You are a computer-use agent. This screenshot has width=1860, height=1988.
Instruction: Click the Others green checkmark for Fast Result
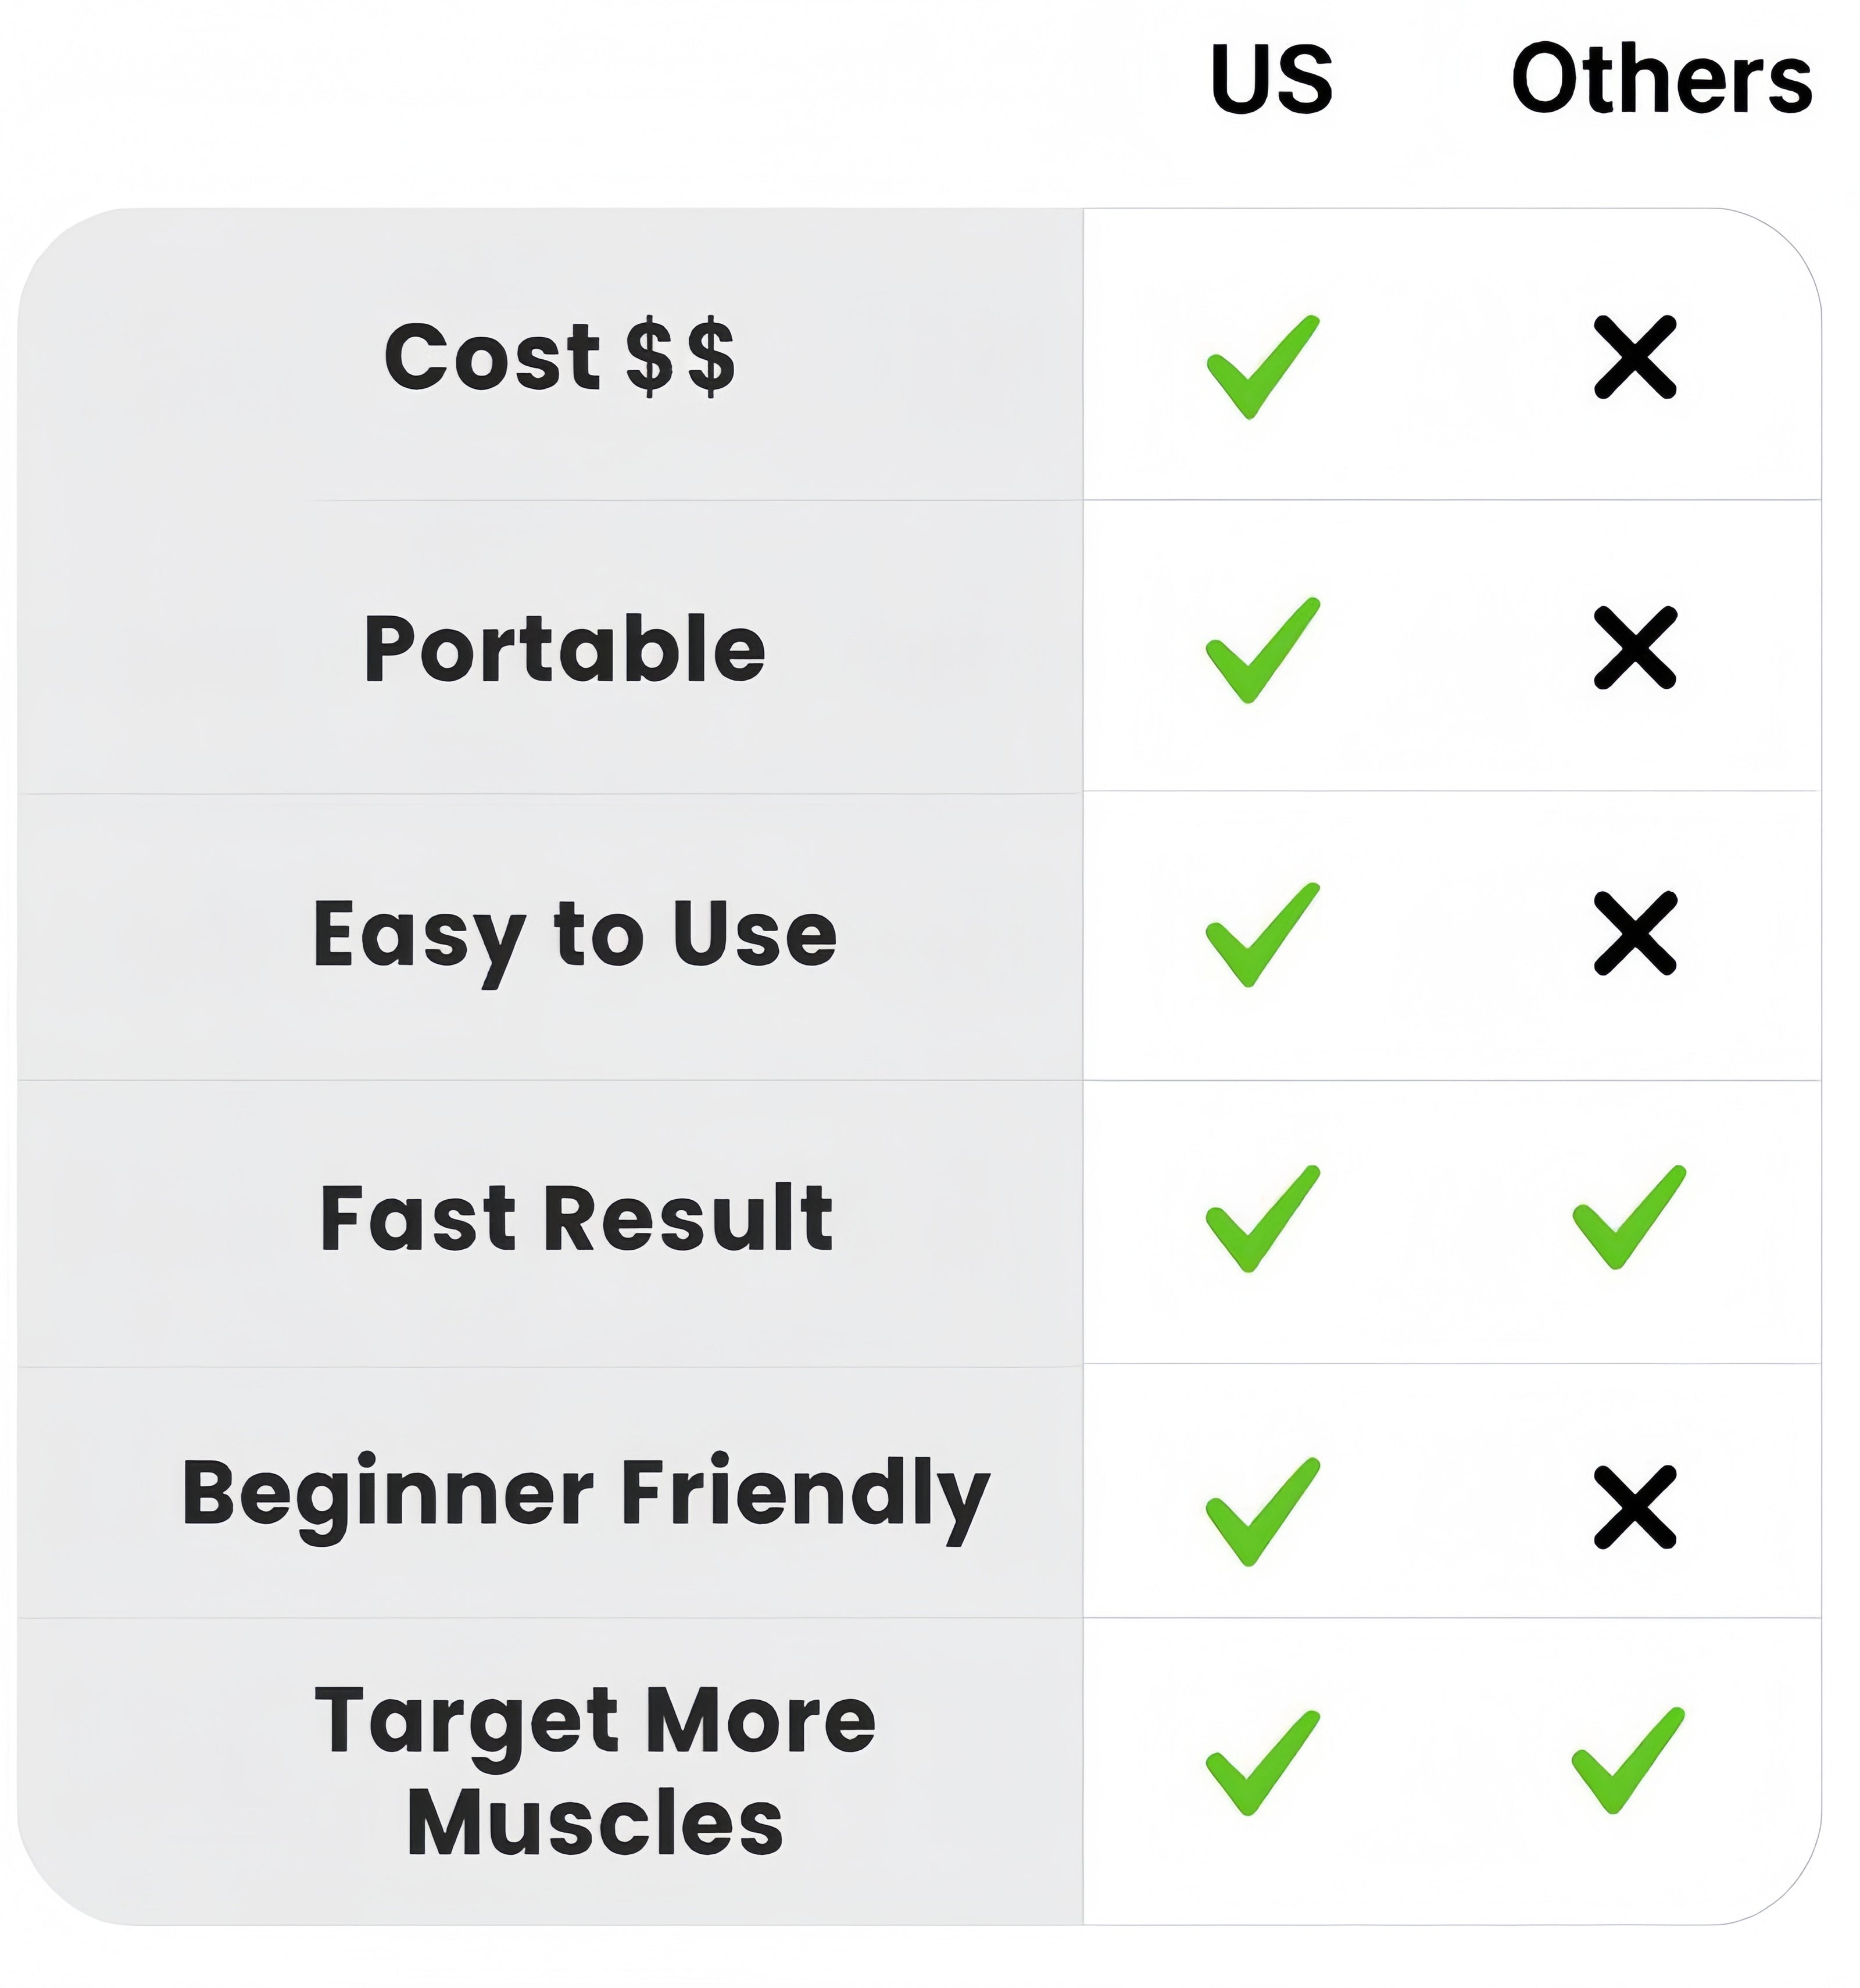pyautogui.click(x=1628, y=1217)
